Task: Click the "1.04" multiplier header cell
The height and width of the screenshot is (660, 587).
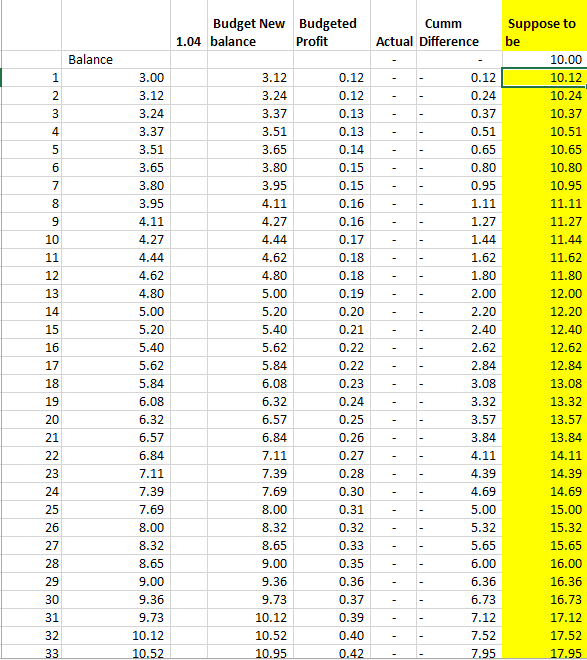Action: 189,25
